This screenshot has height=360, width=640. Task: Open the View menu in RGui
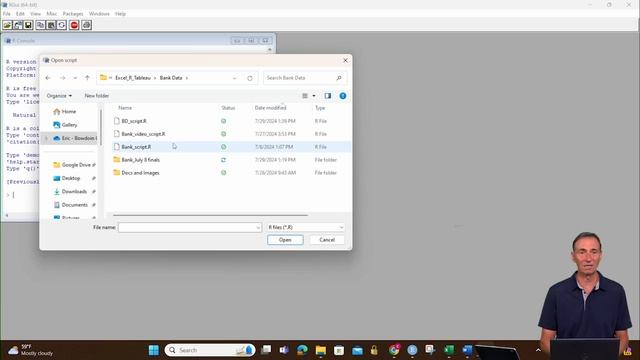point(36,14)
